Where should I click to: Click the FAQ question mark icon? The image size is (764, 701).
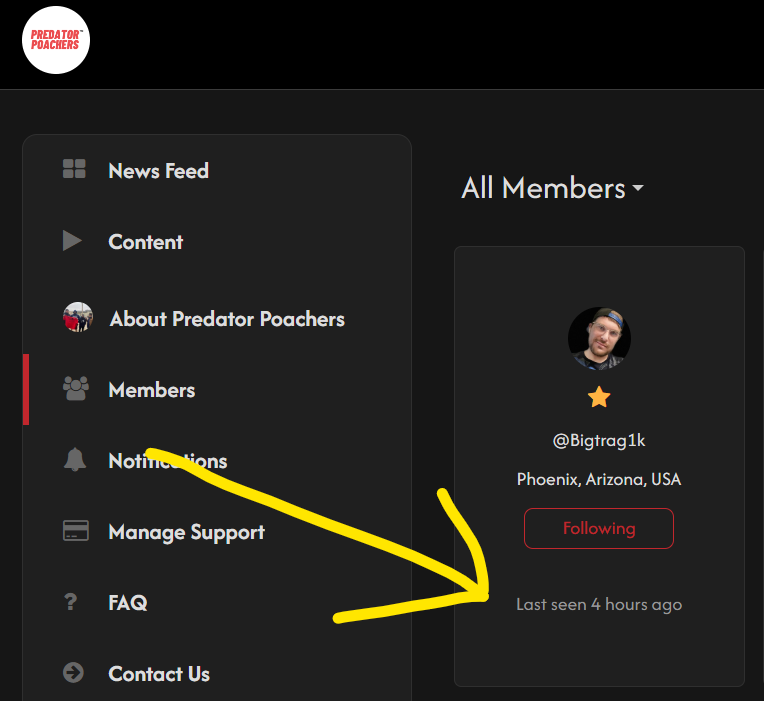pyautogui.click(x=71, y=602)
